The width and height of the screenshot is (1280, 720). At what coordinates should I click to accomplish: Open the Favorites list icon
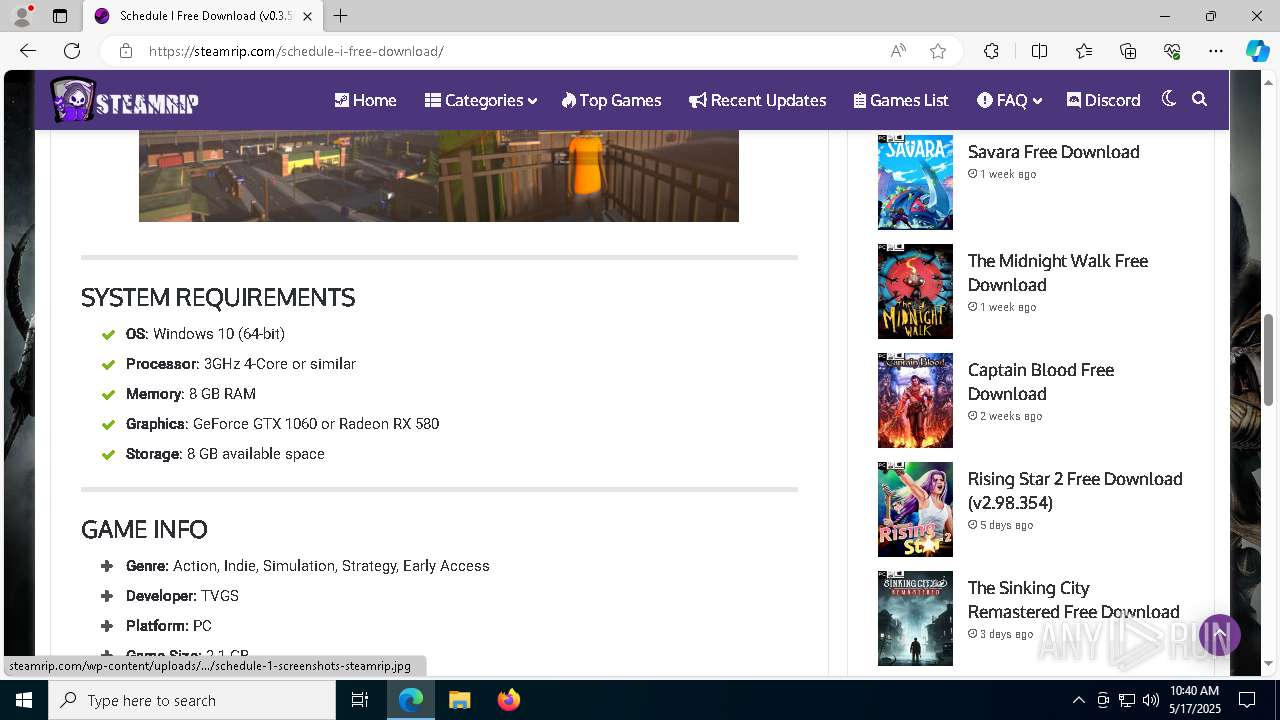coord(1084,51)
